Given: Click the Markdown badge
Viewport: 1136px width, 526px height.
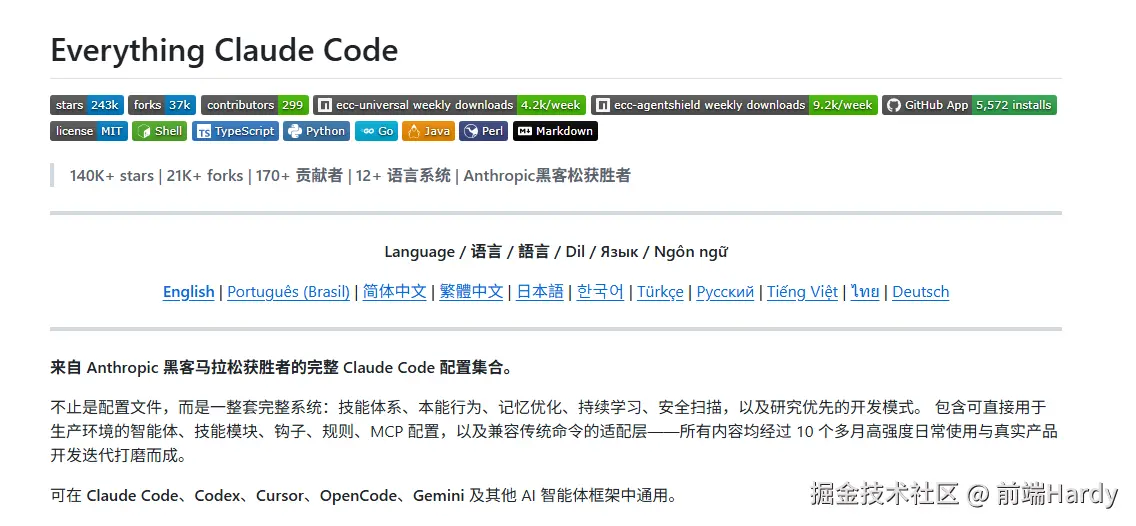Looking at the screenshot, I should point(555,131).
